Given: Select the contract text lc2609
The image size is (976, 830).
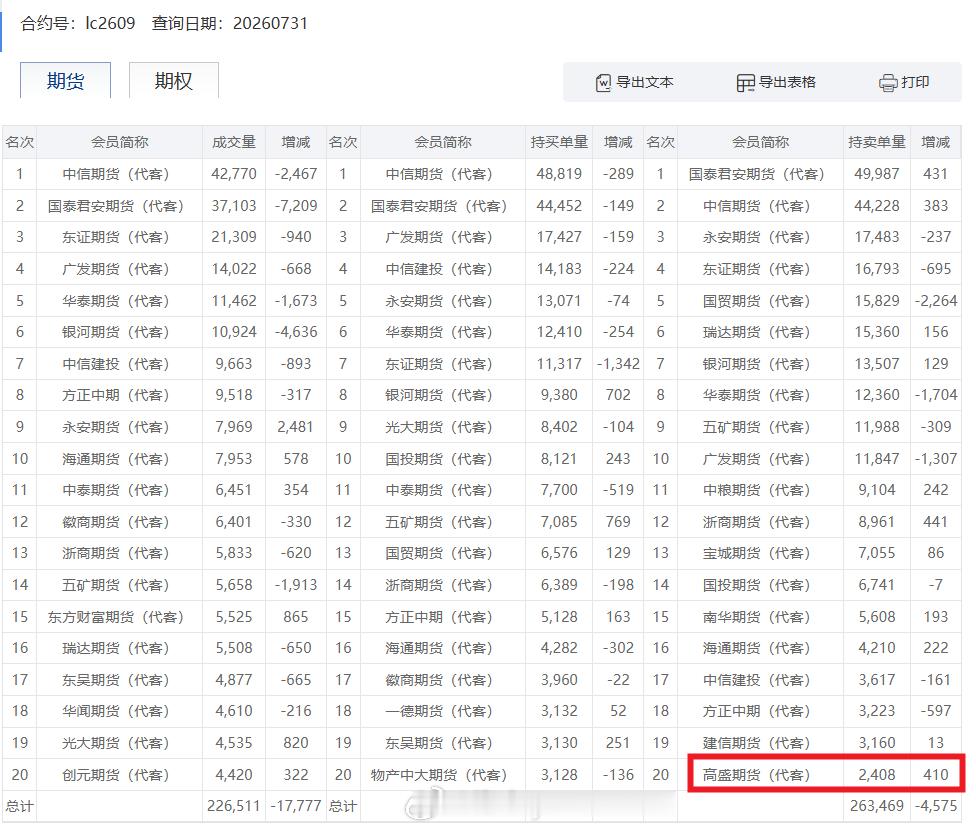Looking at the screenshot, I should [110, 24].
